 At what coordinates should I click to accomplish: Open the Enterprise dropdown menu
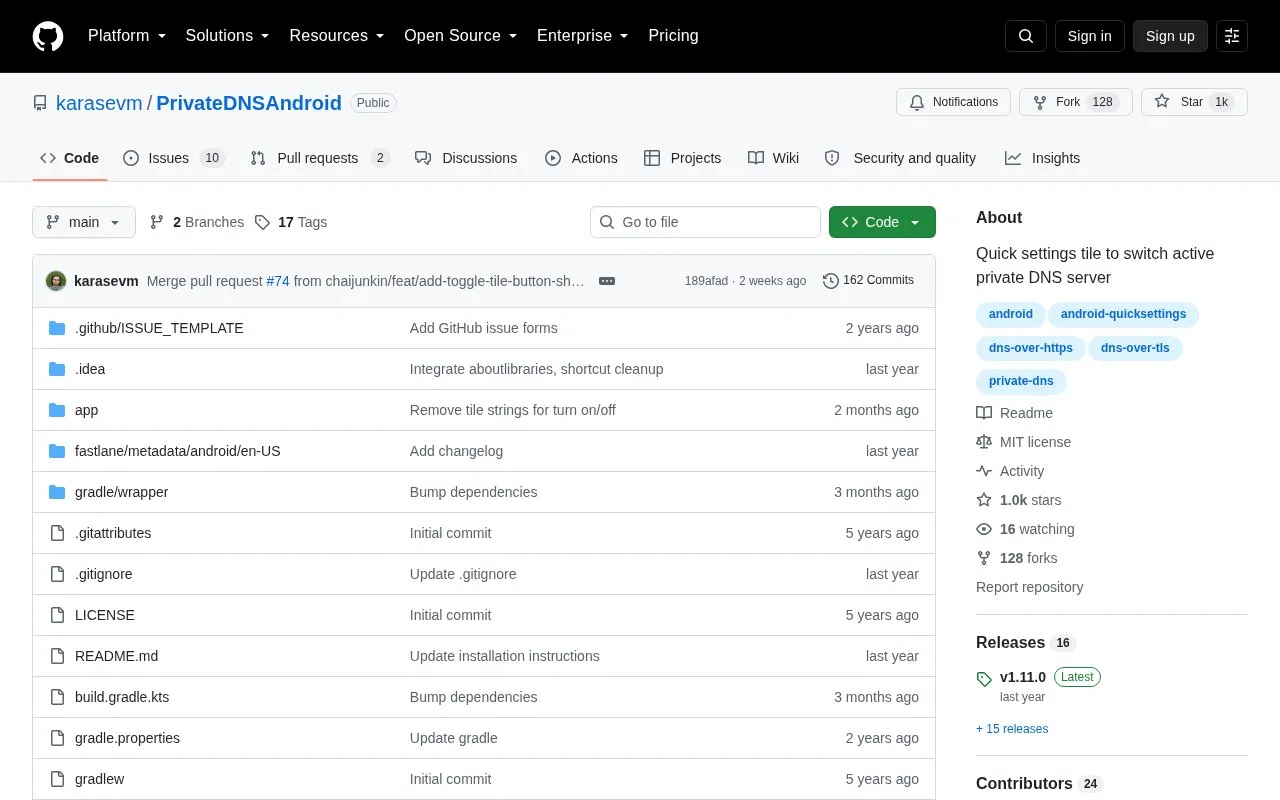tap(583, 36)
